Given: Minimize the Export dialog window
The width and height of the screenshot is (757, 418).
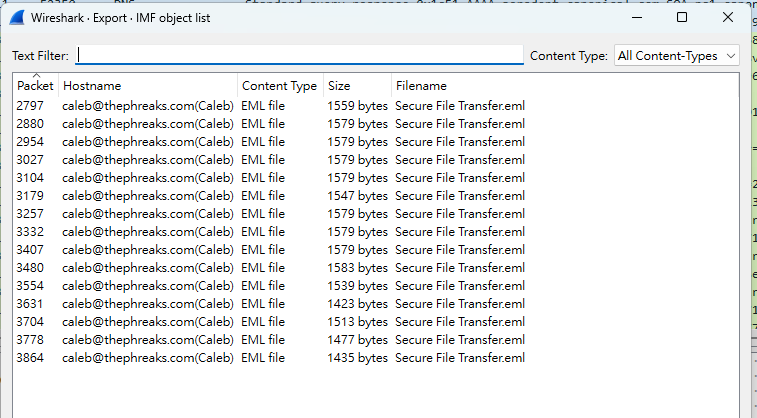Looking at the screenshot, I should click(636, 17).
